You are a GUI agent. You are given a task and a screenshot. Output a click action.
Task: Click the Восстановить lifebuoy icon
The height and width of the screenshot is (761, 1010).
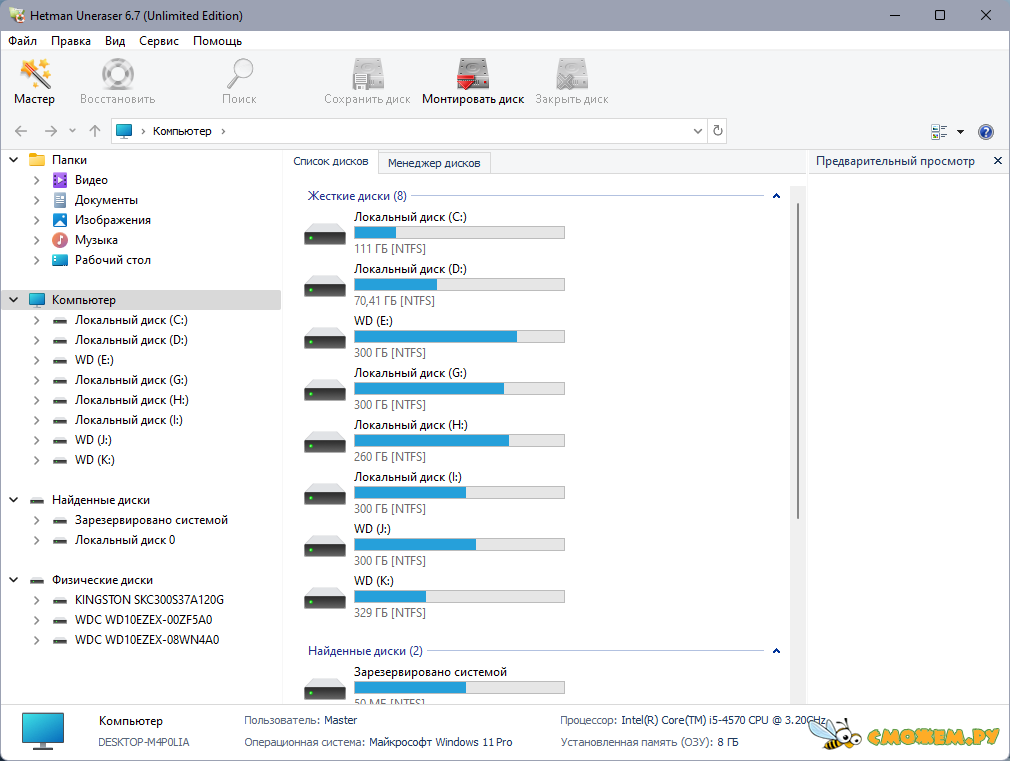(x=117, y=73)
